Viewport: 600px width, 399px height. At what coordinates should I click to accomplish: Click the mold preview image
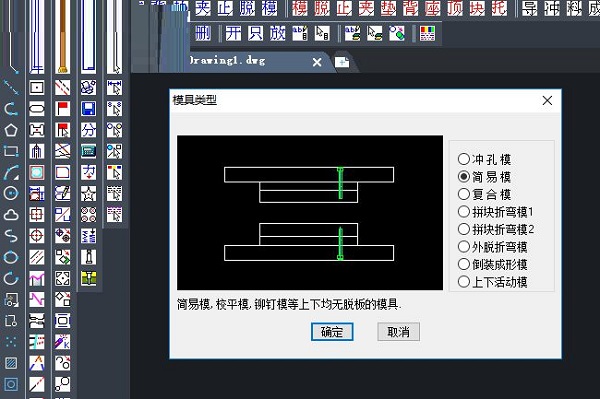[x=310, y=213]
